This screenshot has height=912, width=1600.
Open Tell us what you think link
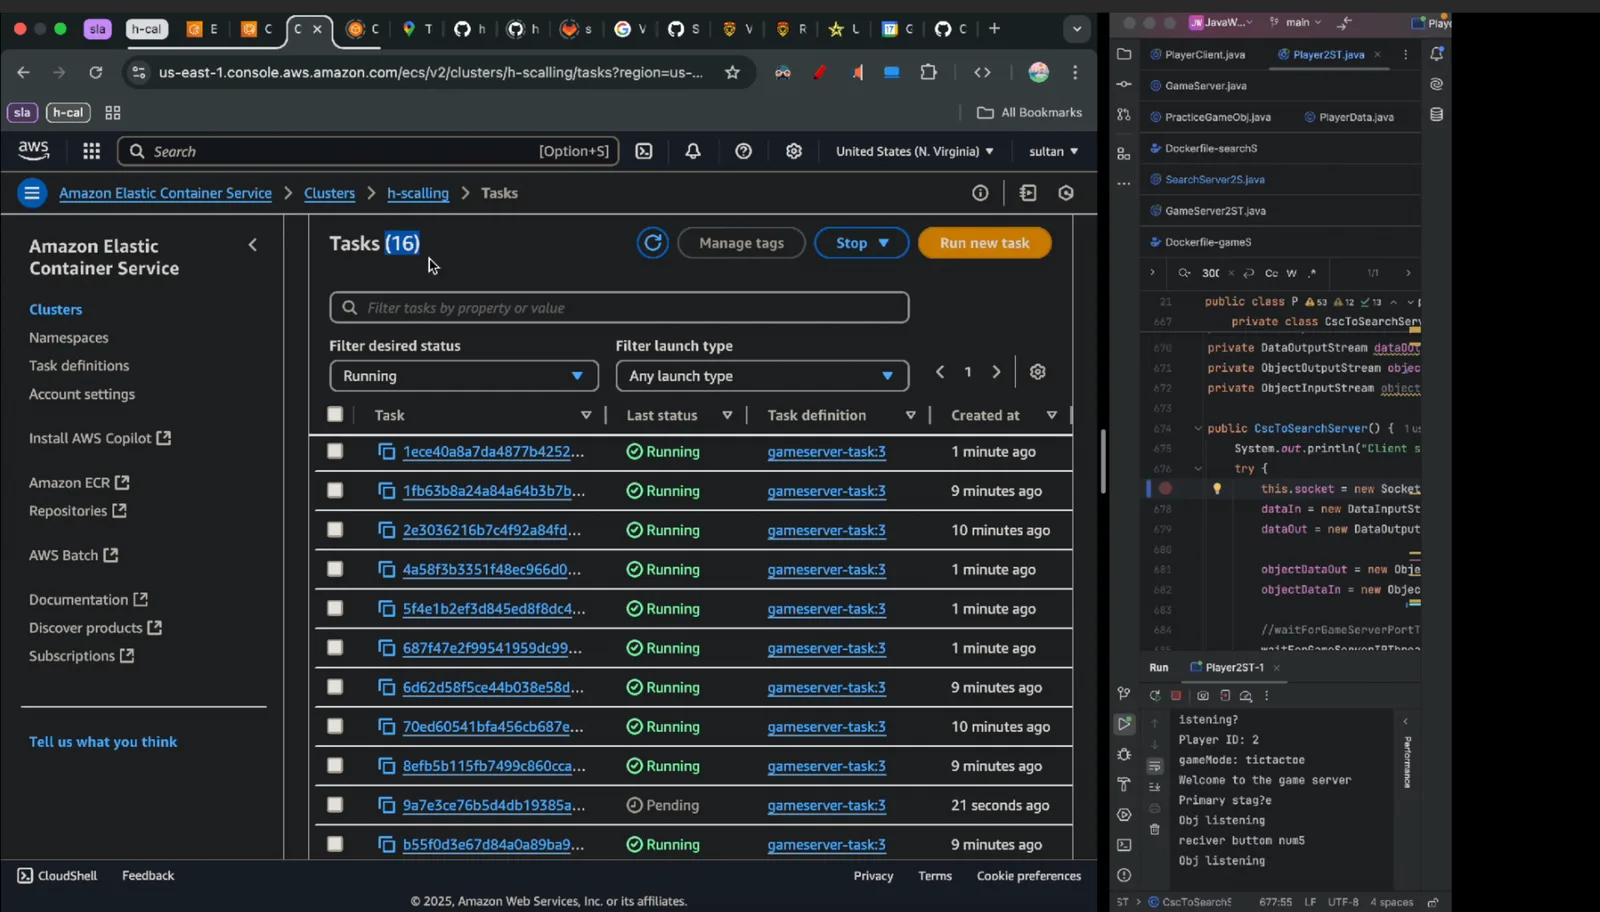click(x=103, y=742)
